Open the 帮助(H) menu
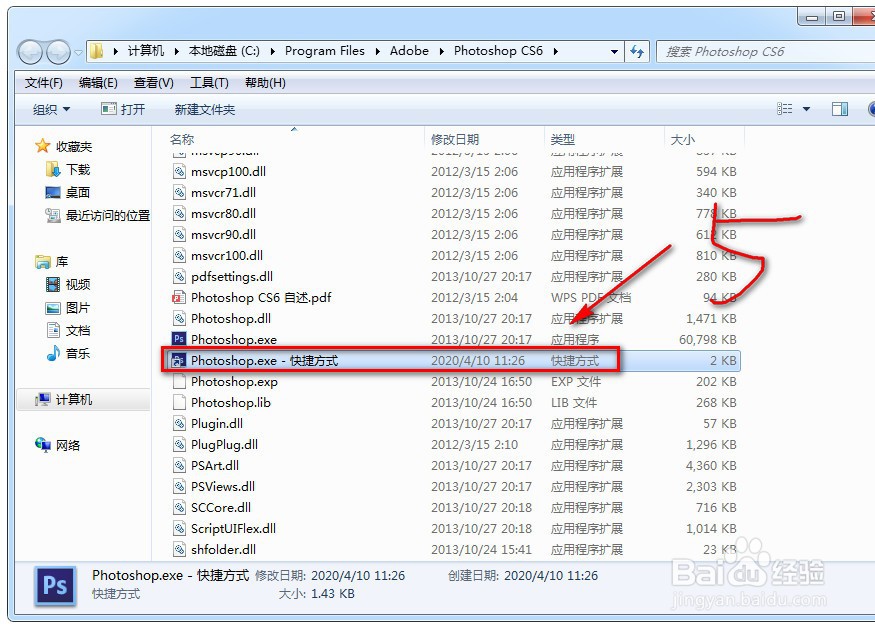875x630 pixels. 265,83
